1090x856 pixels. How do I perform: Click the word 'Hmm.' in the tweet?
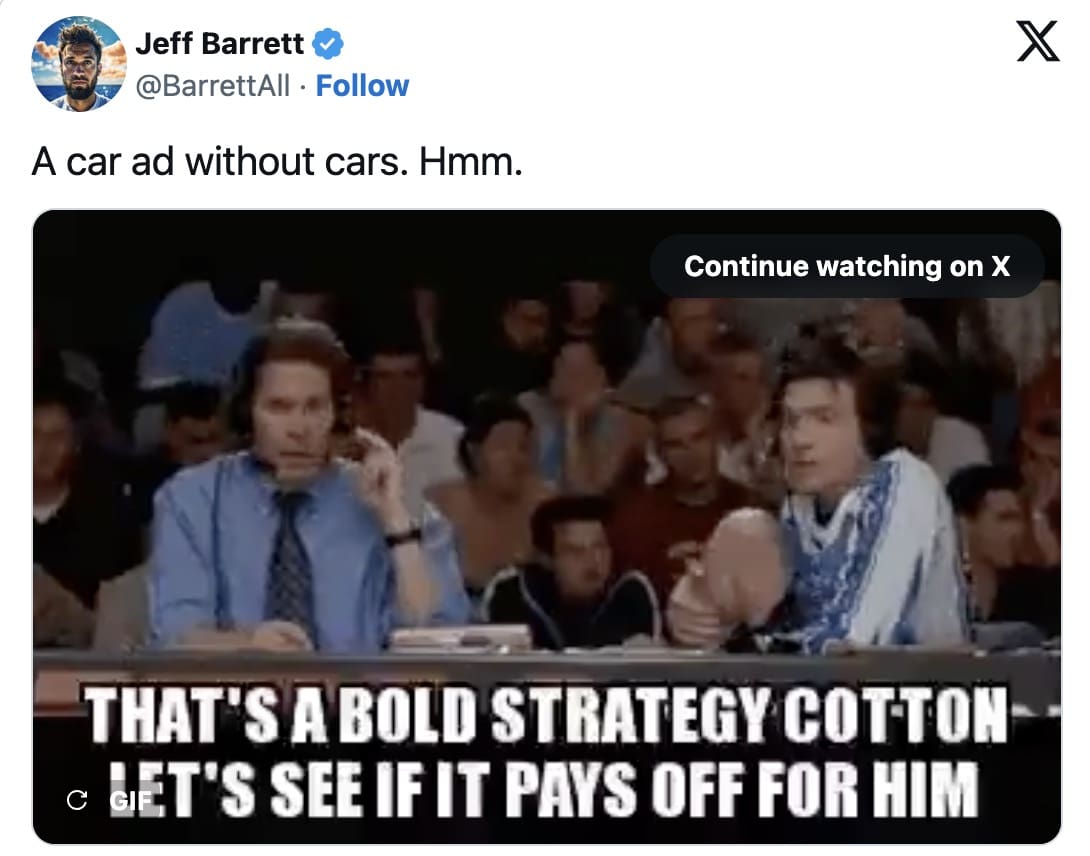point(470,162)
